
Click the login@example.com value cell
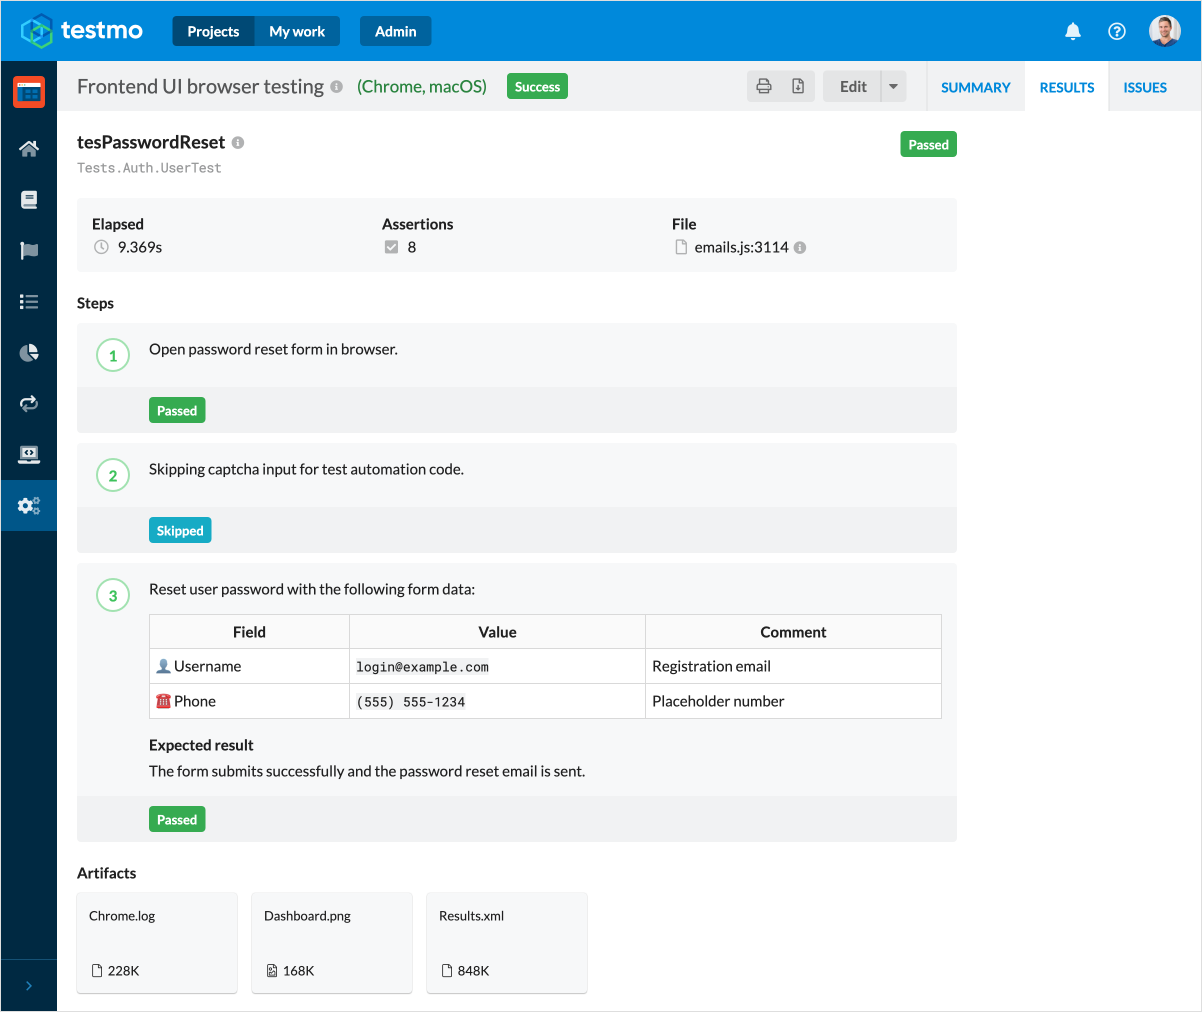click(x=497, y=666)
